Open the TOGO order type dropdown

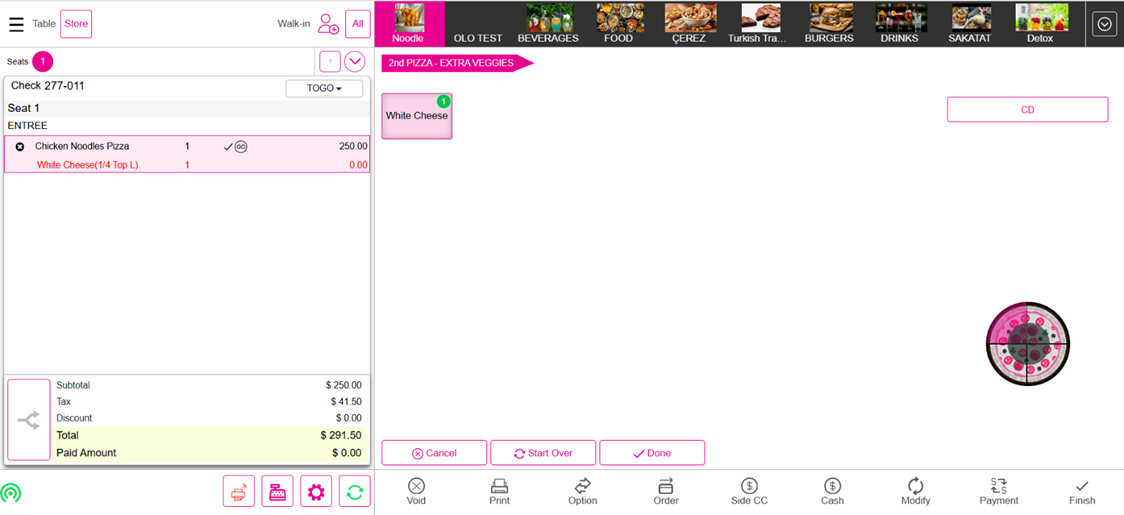(x=324, y=88)
